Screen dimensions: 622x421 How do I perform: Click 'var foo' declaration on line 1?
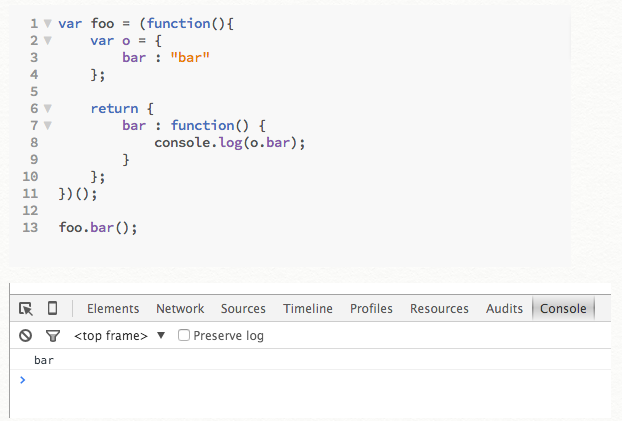86,23
